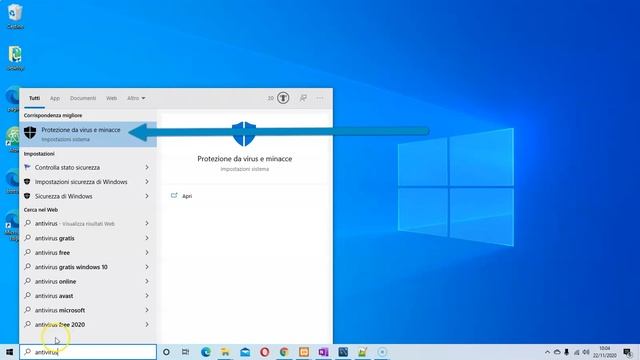Select the second desktop icon below Recycle Bin
The height and width of the screenshot is (360, 640).
(15, 58)
